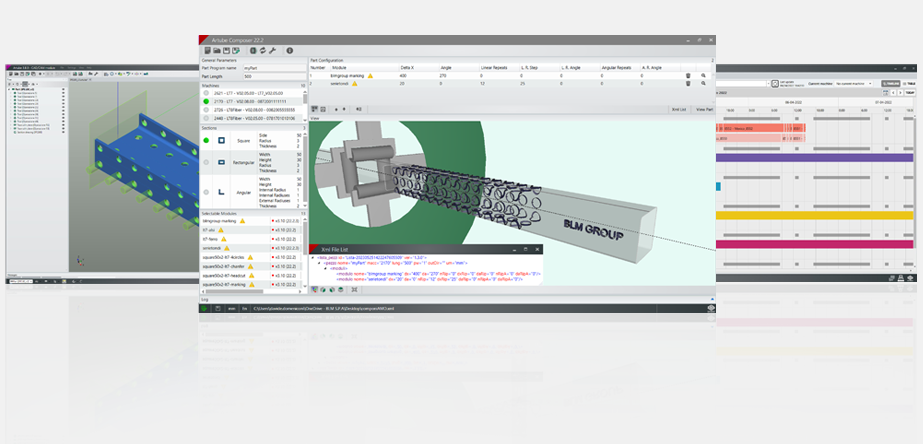Click the magnifier icon on the serietondi row

pyautogui.click(x=703, y=84)
